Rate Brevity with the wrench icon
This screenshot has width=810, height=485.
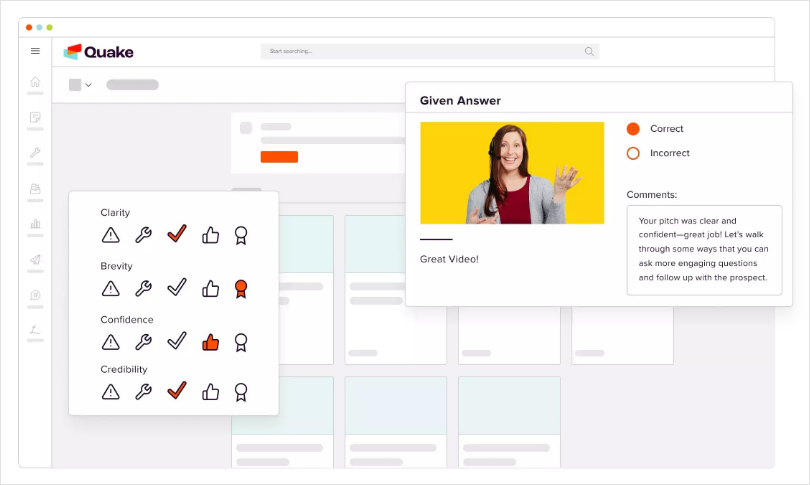coord(143,288)
